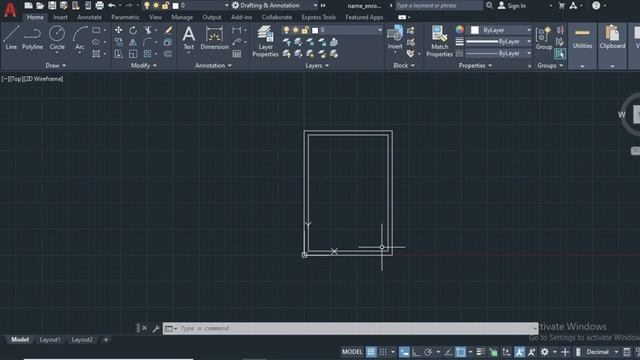Expand the Draw panel
640x360 pixels.
(x=56, y=66)
